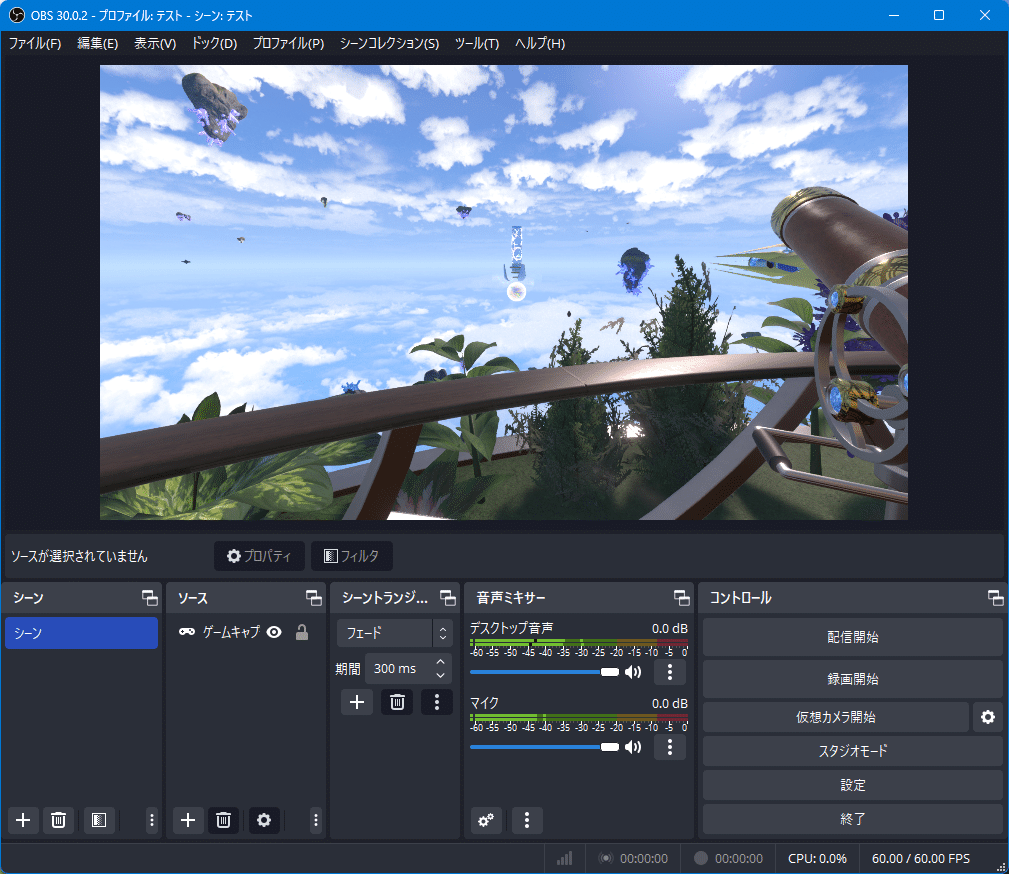Pop out the シーントランジション dock panel

pyautogui.click(x=448, y=598)
